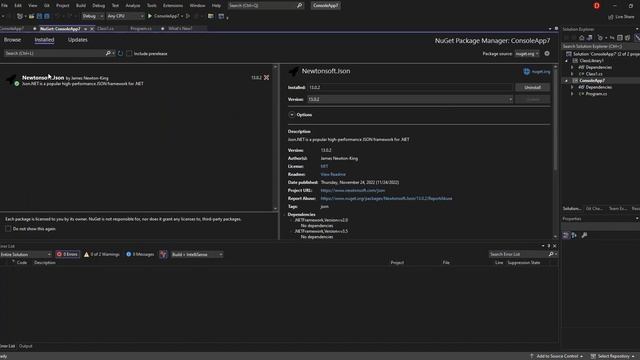Click the Live Share icon

(x=611, y=17)
